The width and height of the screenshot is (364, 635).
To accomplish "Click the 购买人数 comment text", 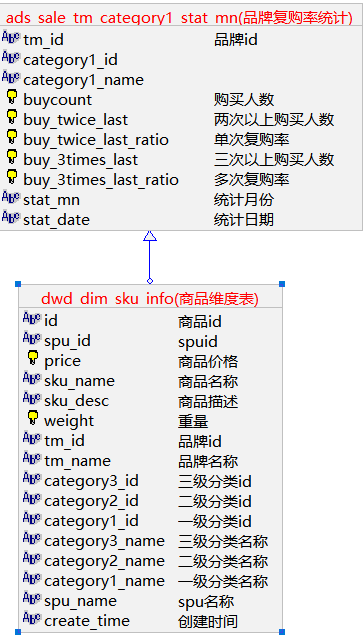I will pyautogui.click(x=244, y=100).
